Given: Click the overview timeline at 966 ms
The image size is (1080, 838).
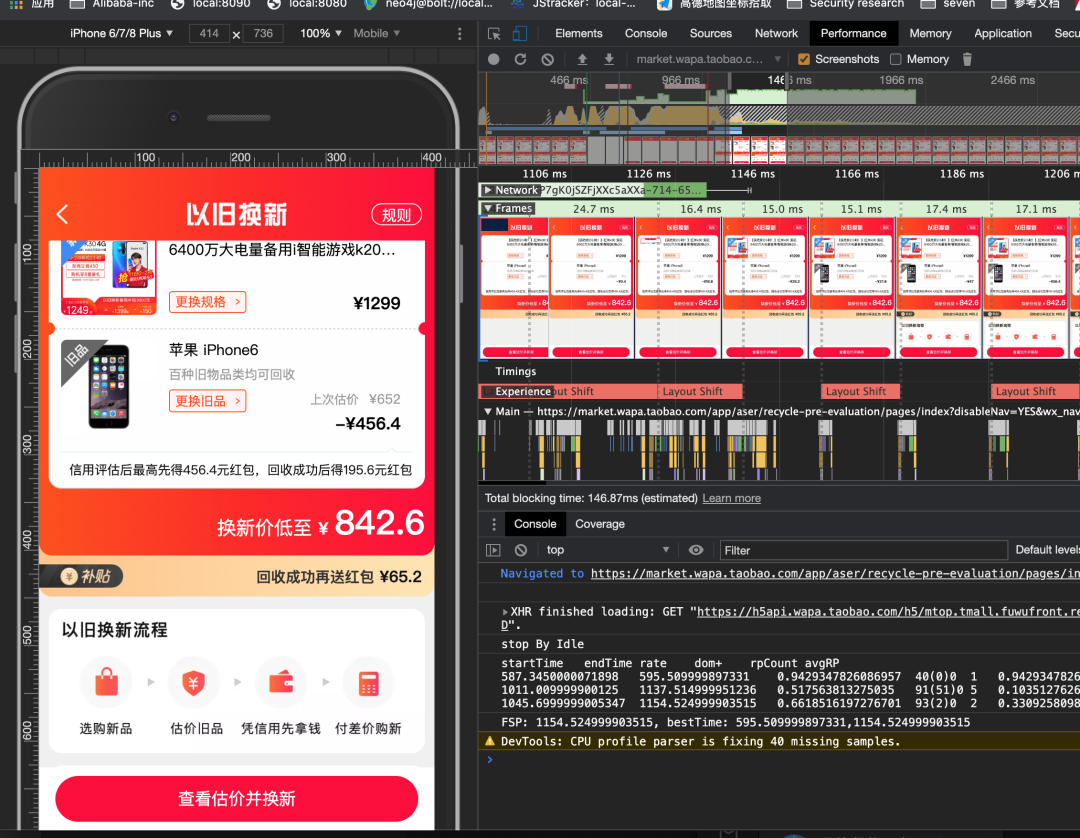Looking at the screenshot, I should pos(681,80).
